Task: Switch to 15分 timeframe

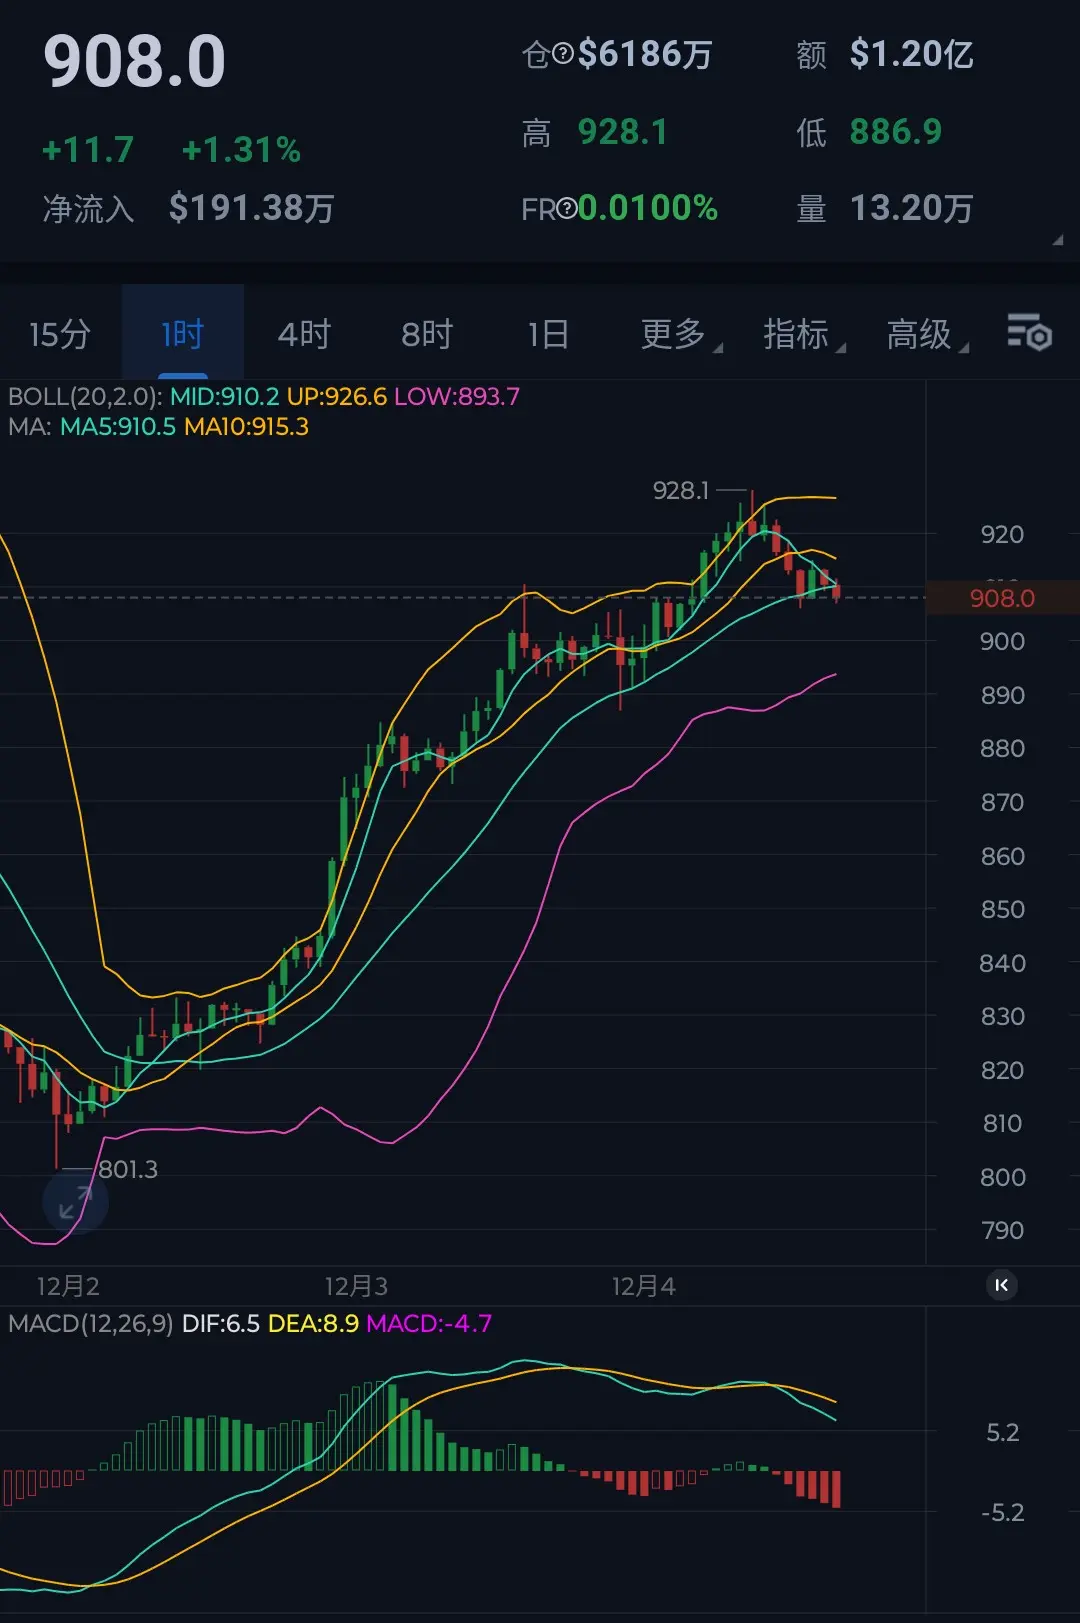Action: pos(60,334)
